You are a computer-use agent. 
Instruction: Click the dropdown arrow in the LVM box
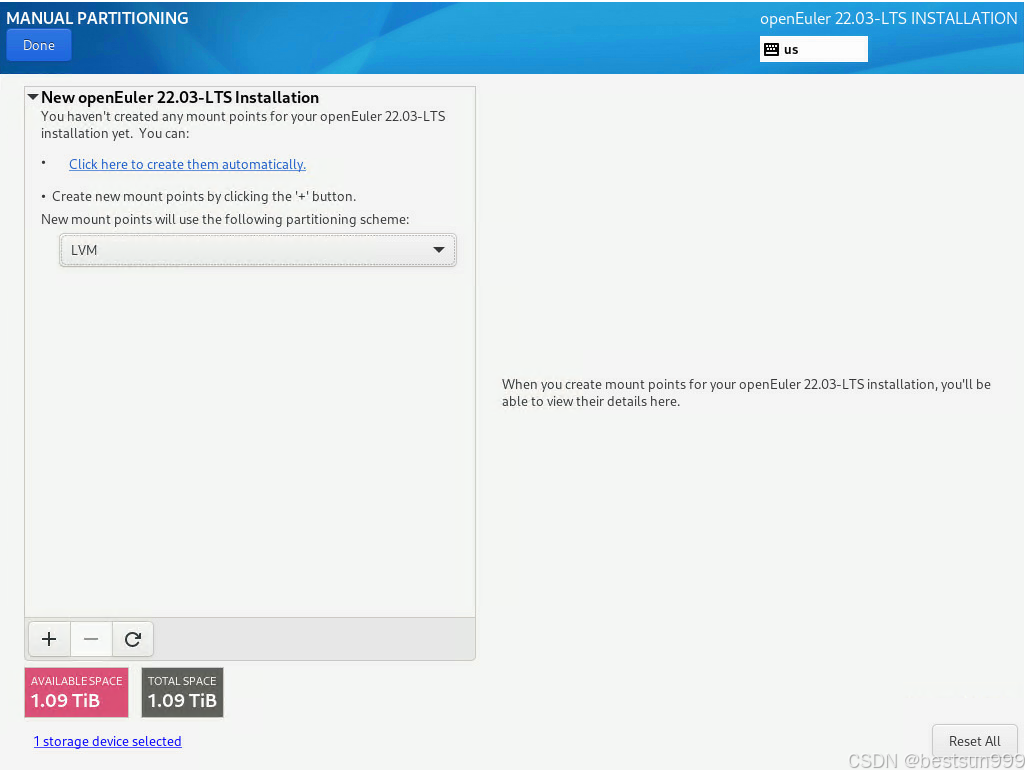point(438,250)
